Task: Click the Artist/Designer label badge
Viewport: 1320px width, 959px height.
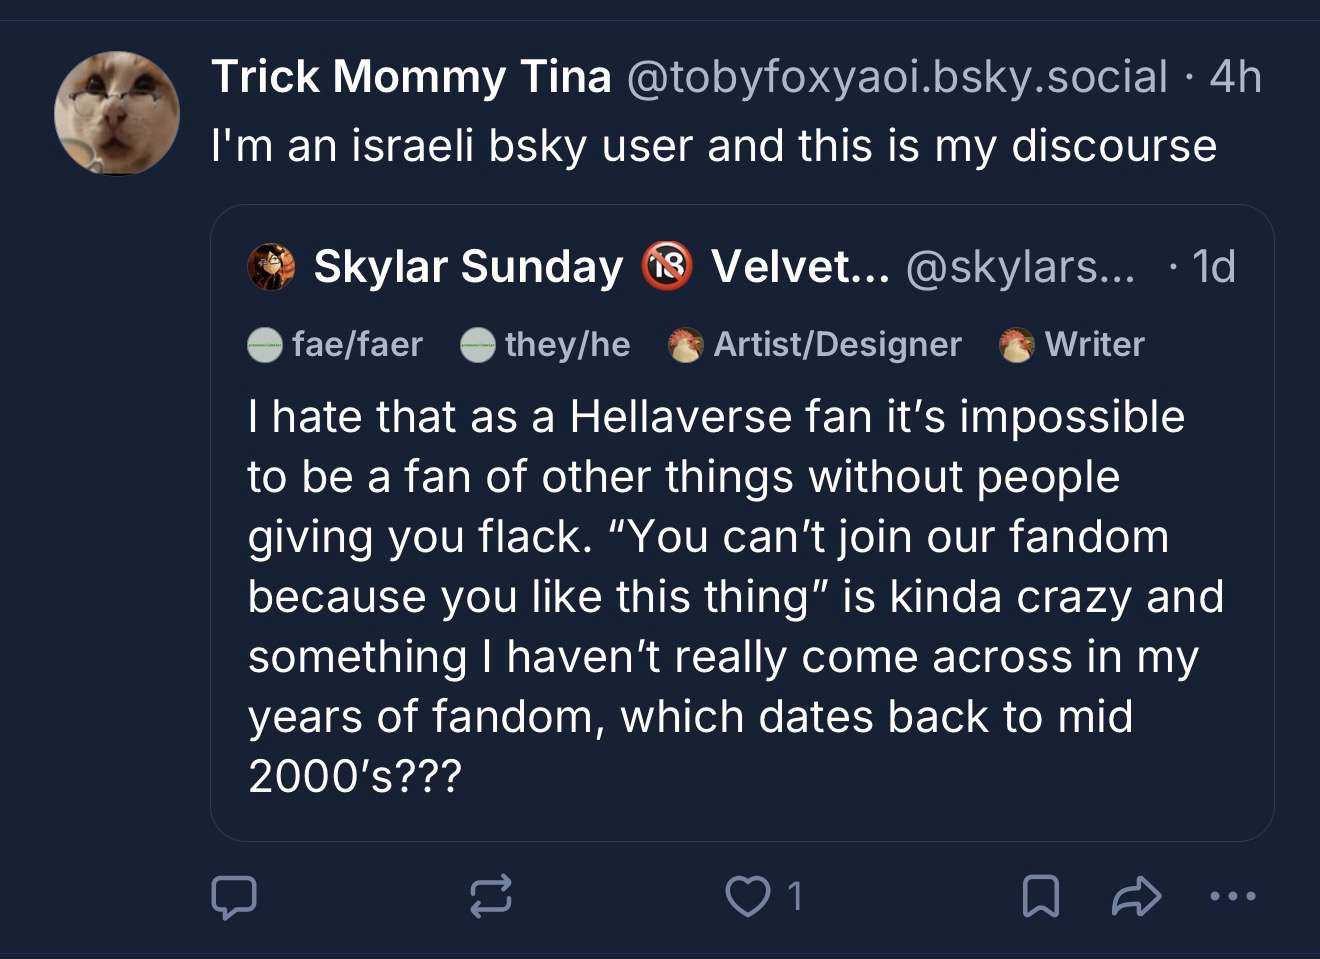Action: coord(815,345)
